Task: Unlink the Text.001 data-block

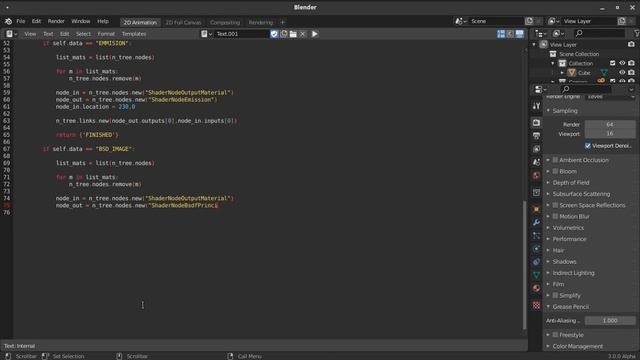Action: (302, 34)
